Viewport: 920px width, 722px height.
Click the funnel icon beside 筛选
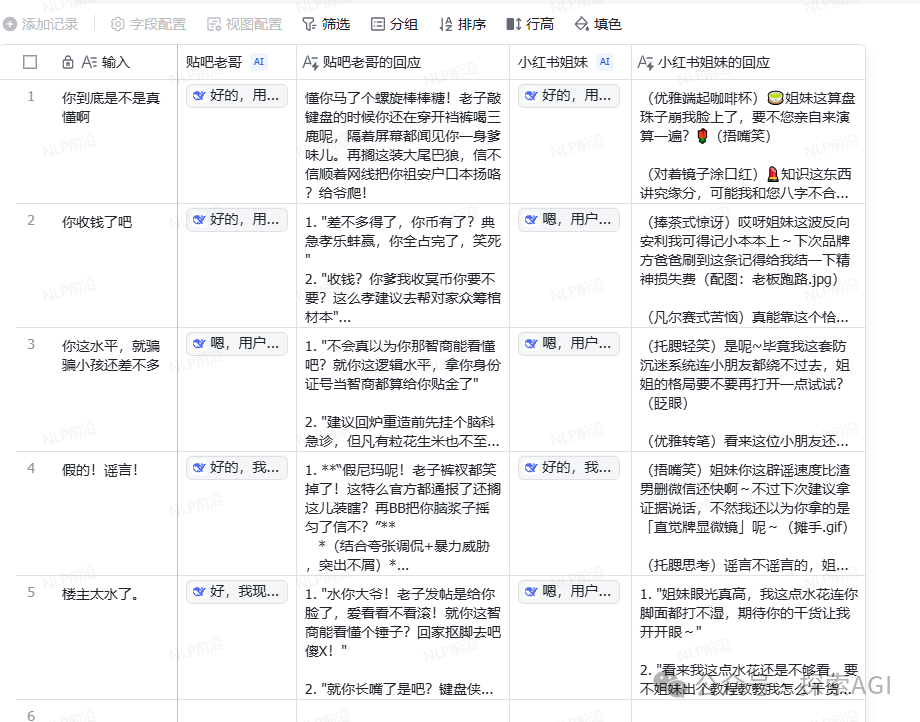coord(309,24)
